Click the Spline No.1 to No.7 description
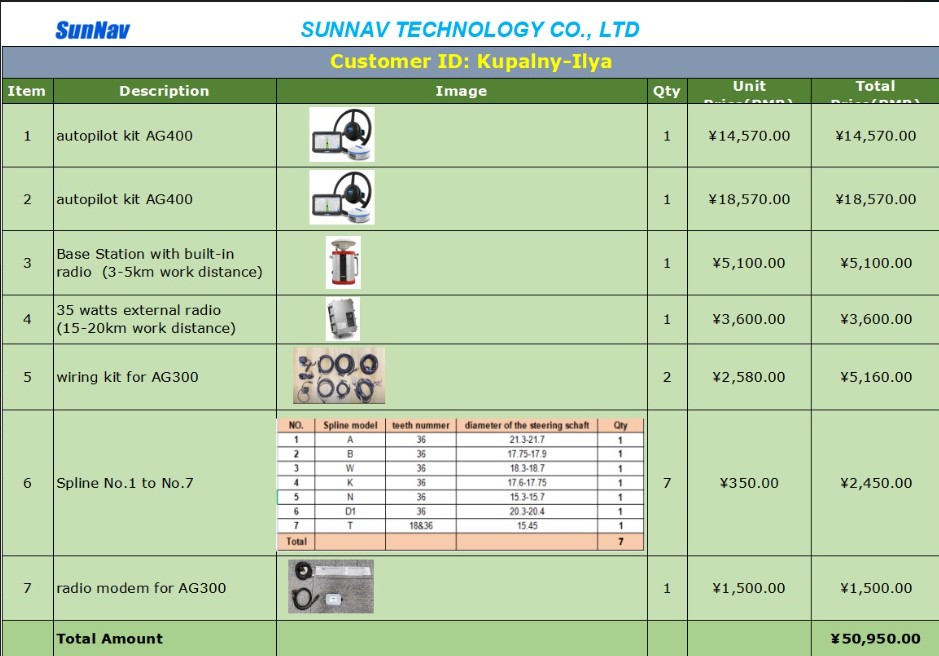Viewport: 939px width, 656px height. coord(125,483)
